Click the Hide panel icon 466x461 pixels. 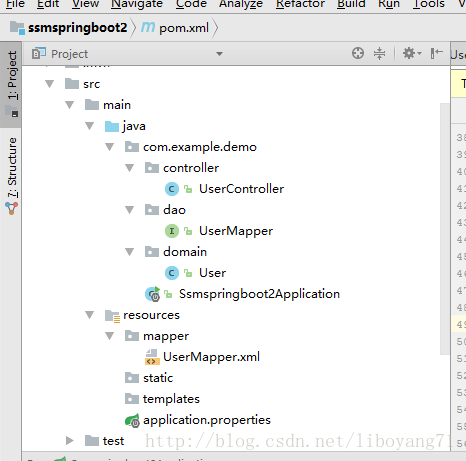click(436, 53)
